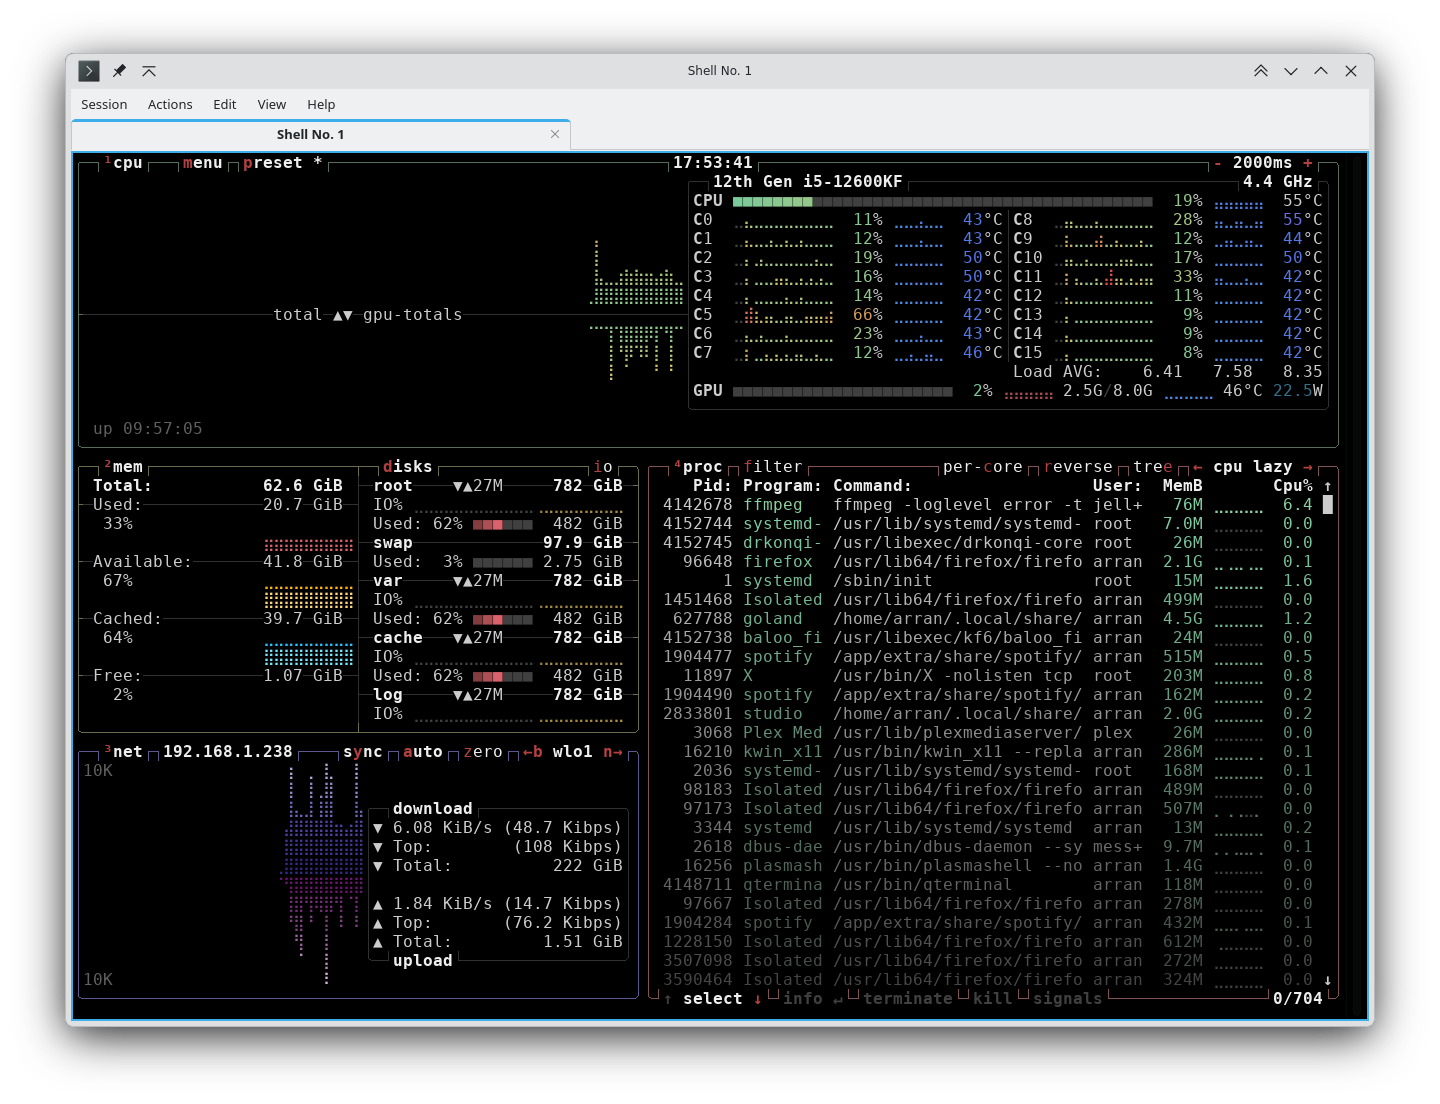1440x1104 pixels.
Task: Pin the window using the pin icon
Action: coord(119,71)
